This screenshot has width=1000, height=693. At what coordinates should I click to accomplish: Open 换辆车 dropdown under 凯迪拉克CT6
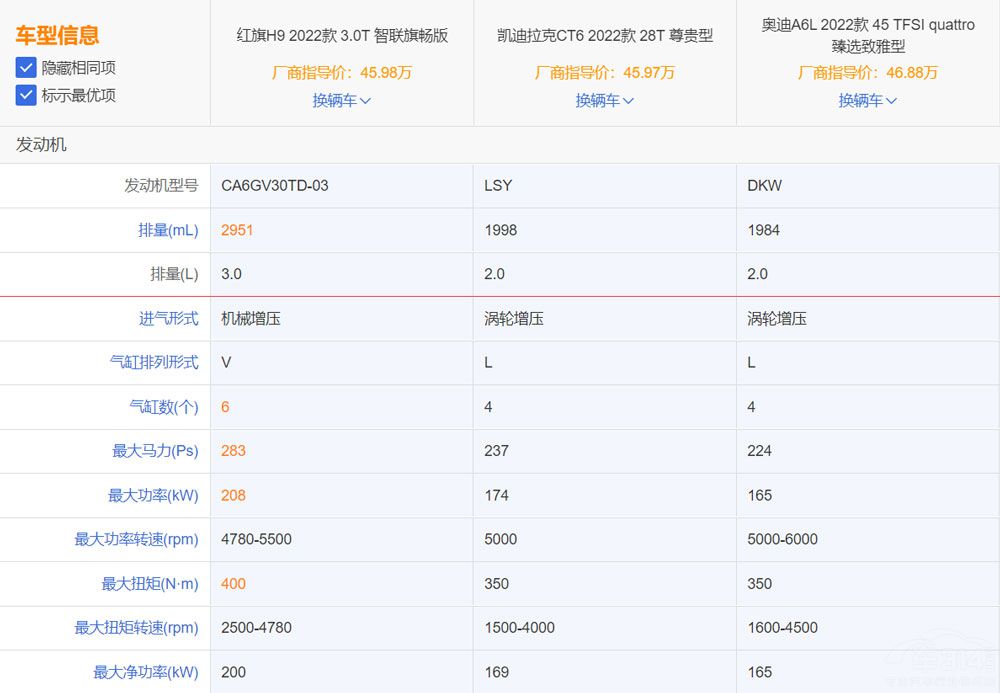604,101
